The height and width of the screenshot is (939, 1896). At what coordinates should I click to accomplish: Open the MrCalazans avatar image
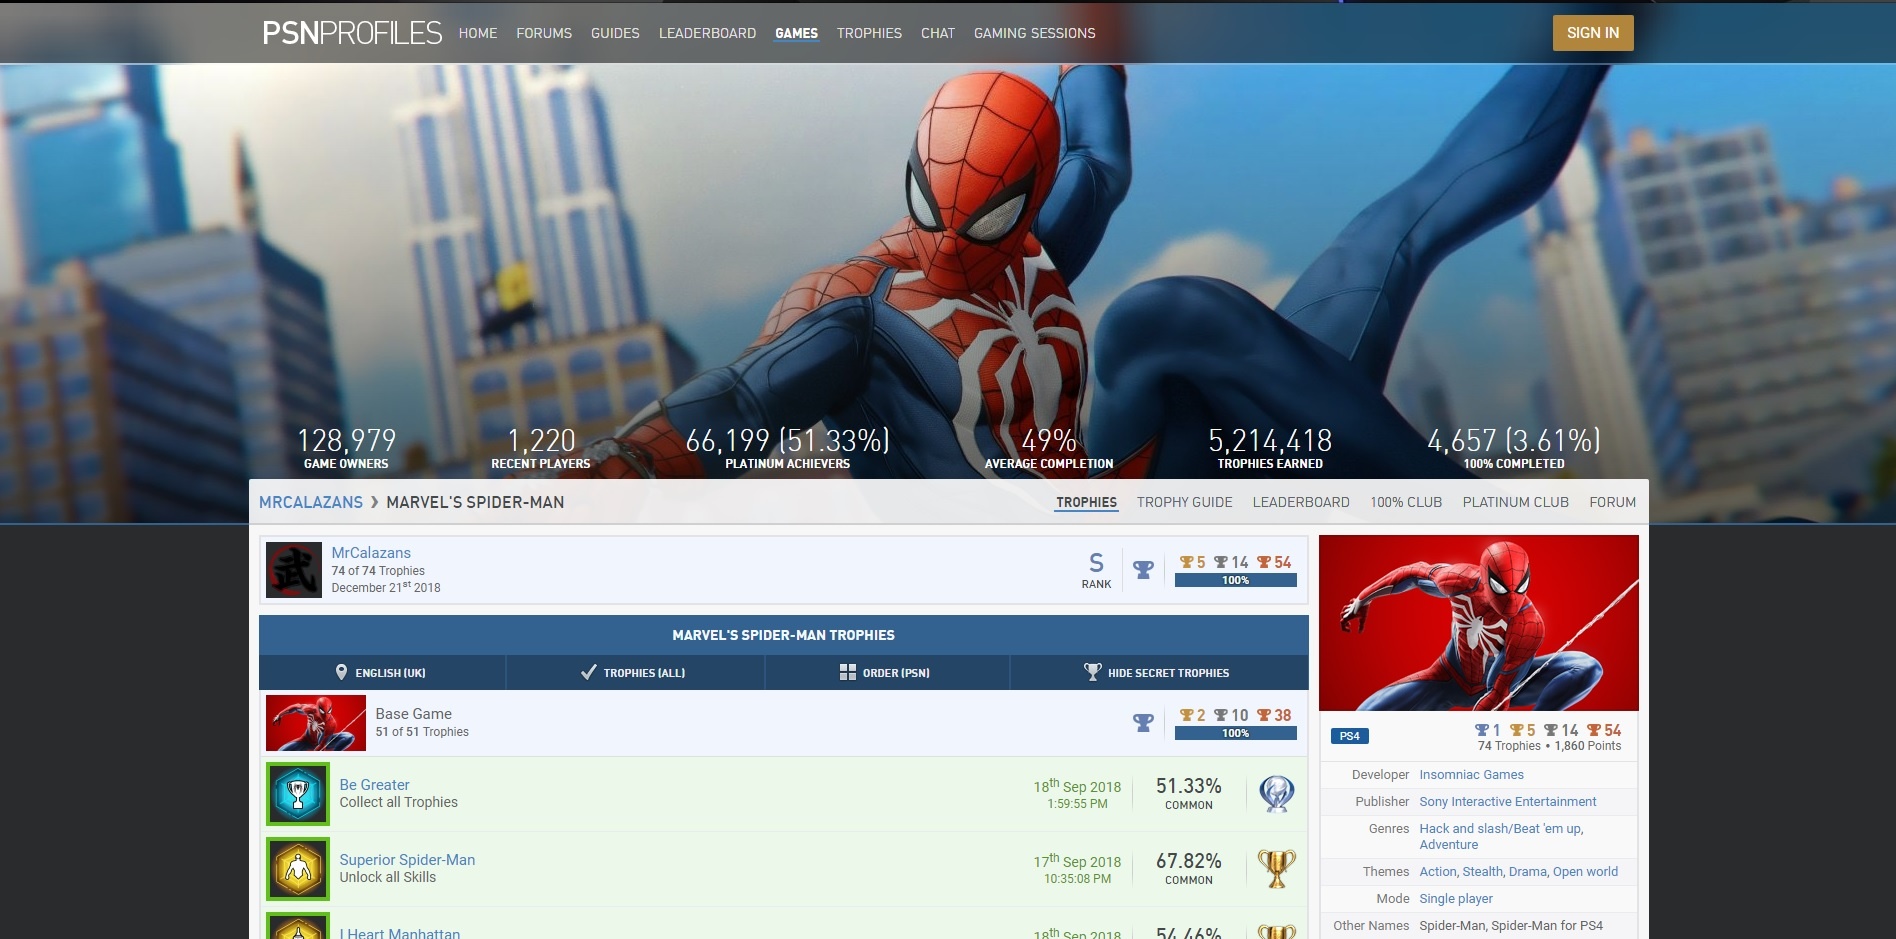pos(294,570)
